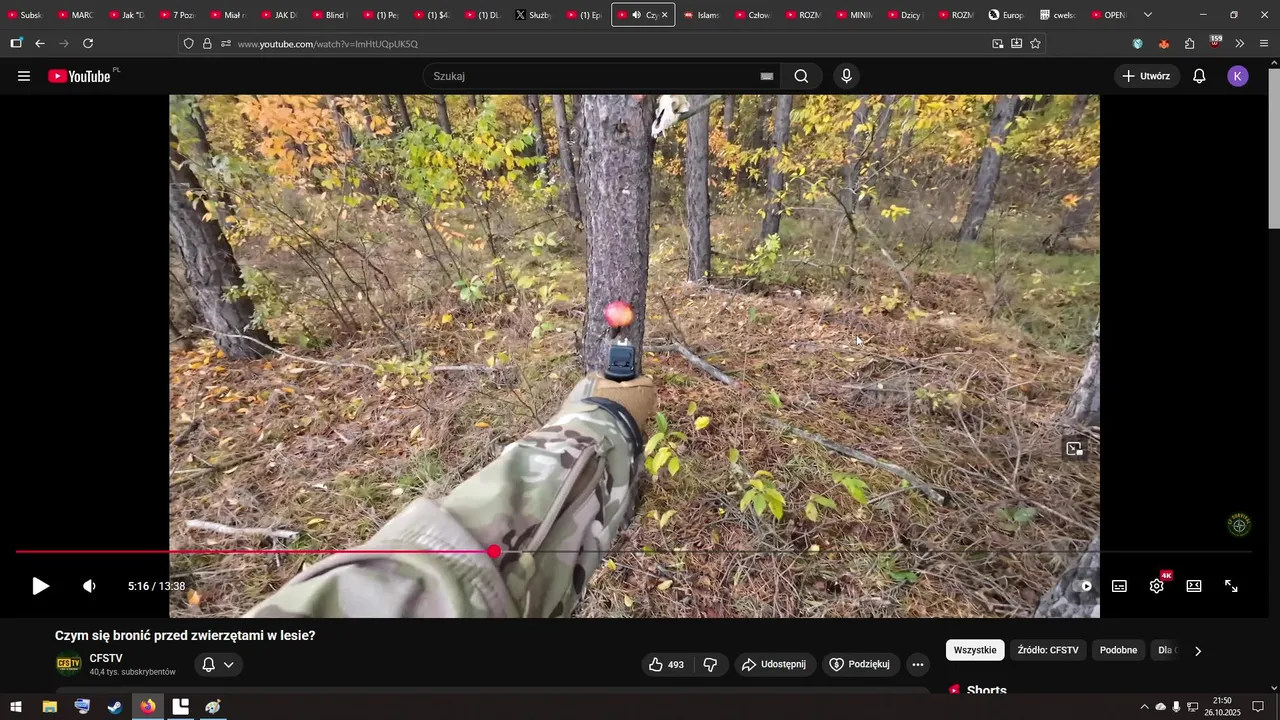Go forward in browser history

point(64,43)
